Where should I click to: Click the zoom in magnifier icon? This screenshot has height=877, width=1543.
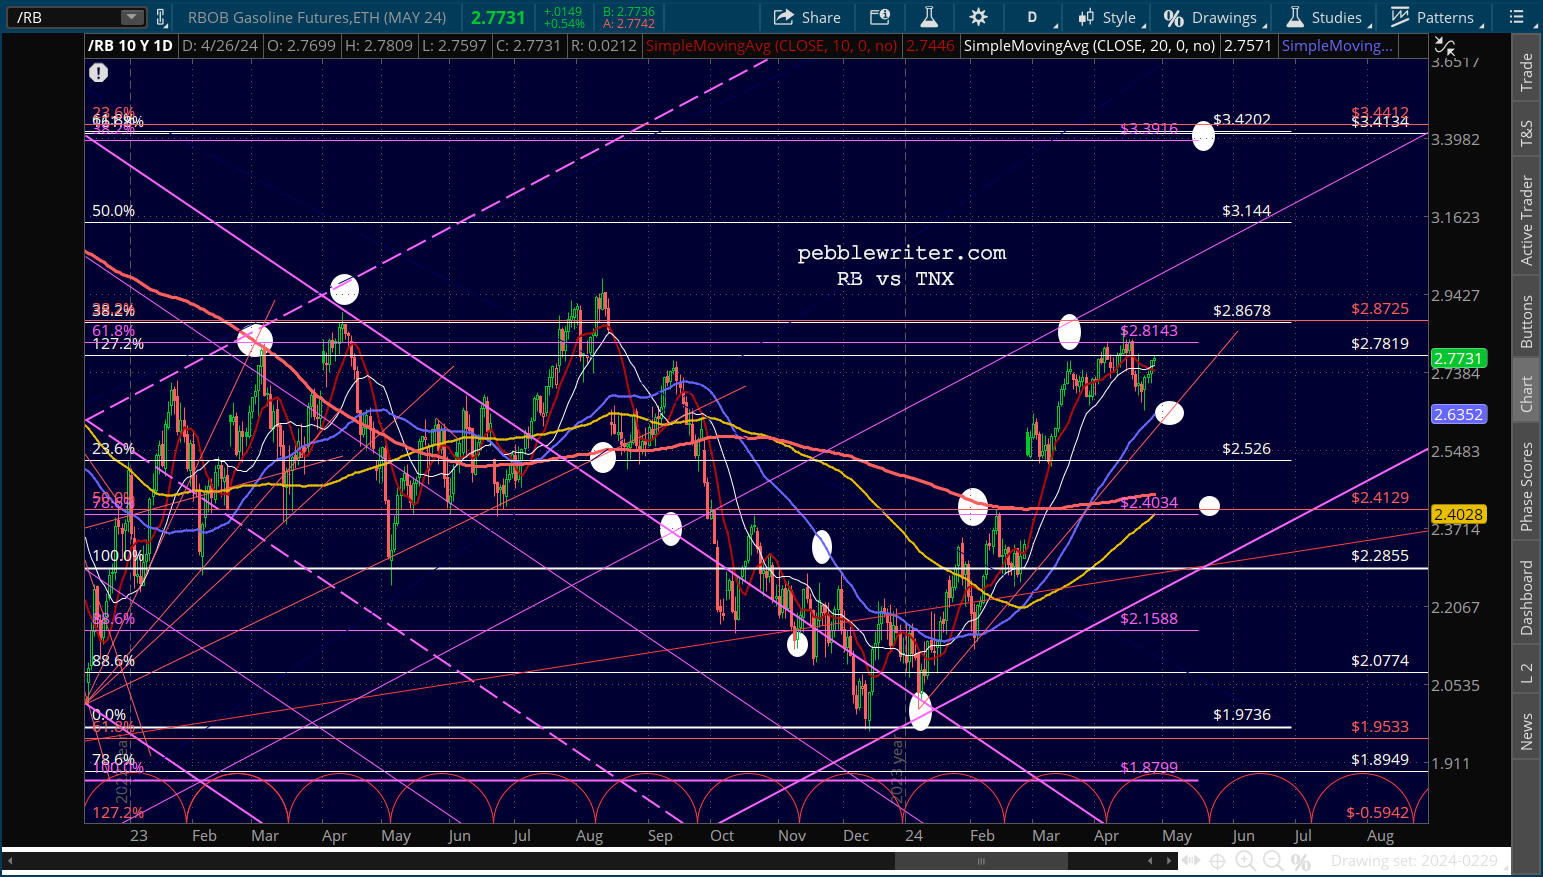pos(1245,860)
